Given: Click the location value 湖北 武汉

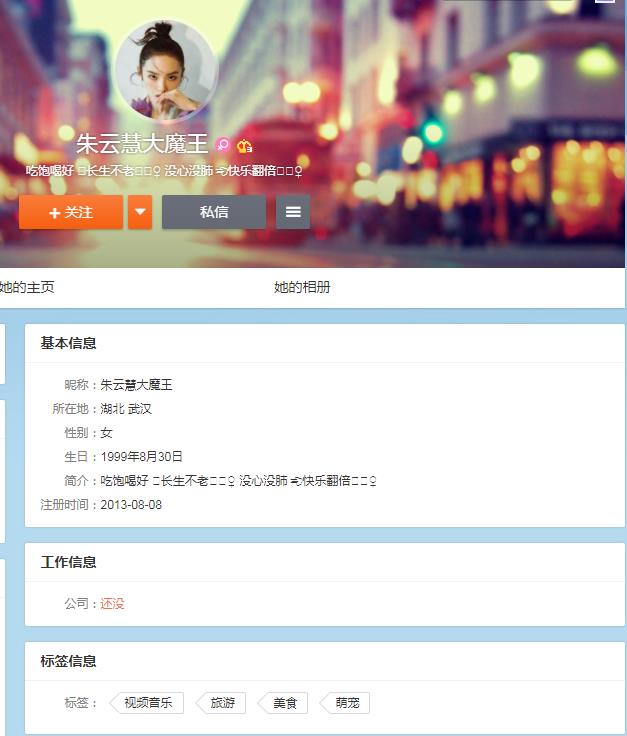Looking at the screenshot, I should (126, 409).
